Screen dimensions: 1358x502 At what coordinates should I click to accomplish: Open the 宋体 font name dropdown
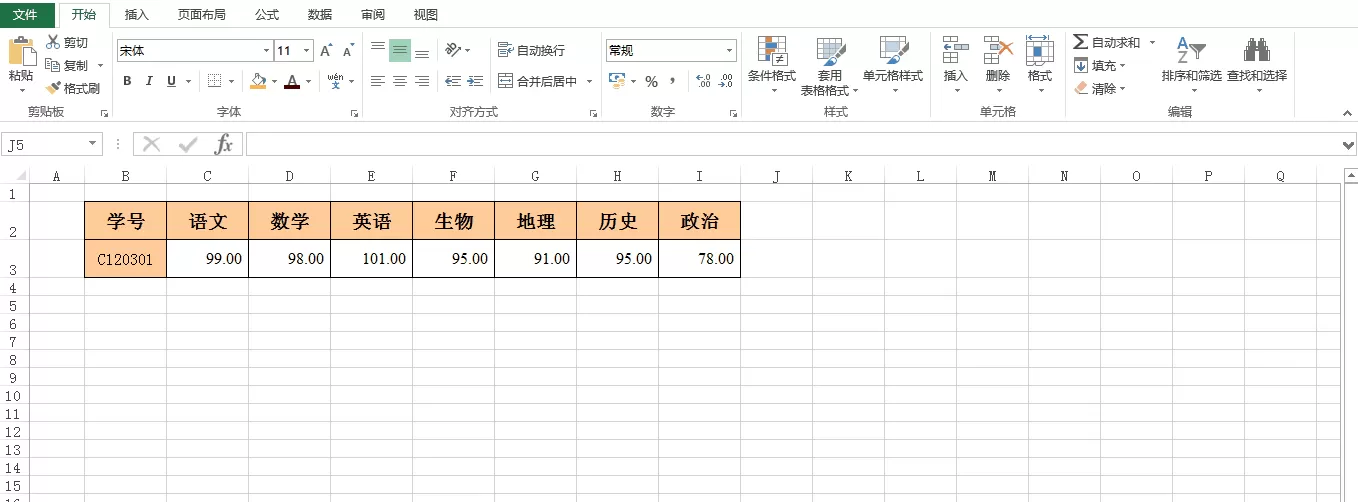(x=266, y=50)
